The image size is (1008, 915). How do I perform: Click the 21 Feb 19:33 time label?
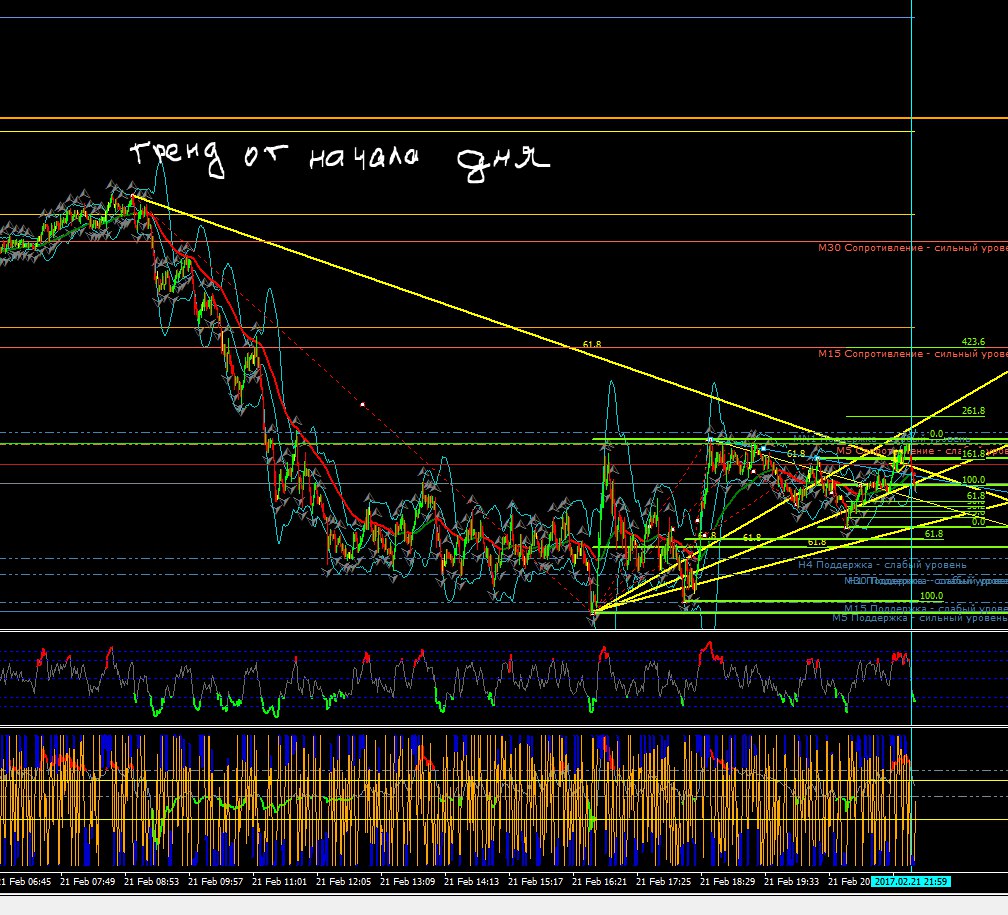coord(792,882)
